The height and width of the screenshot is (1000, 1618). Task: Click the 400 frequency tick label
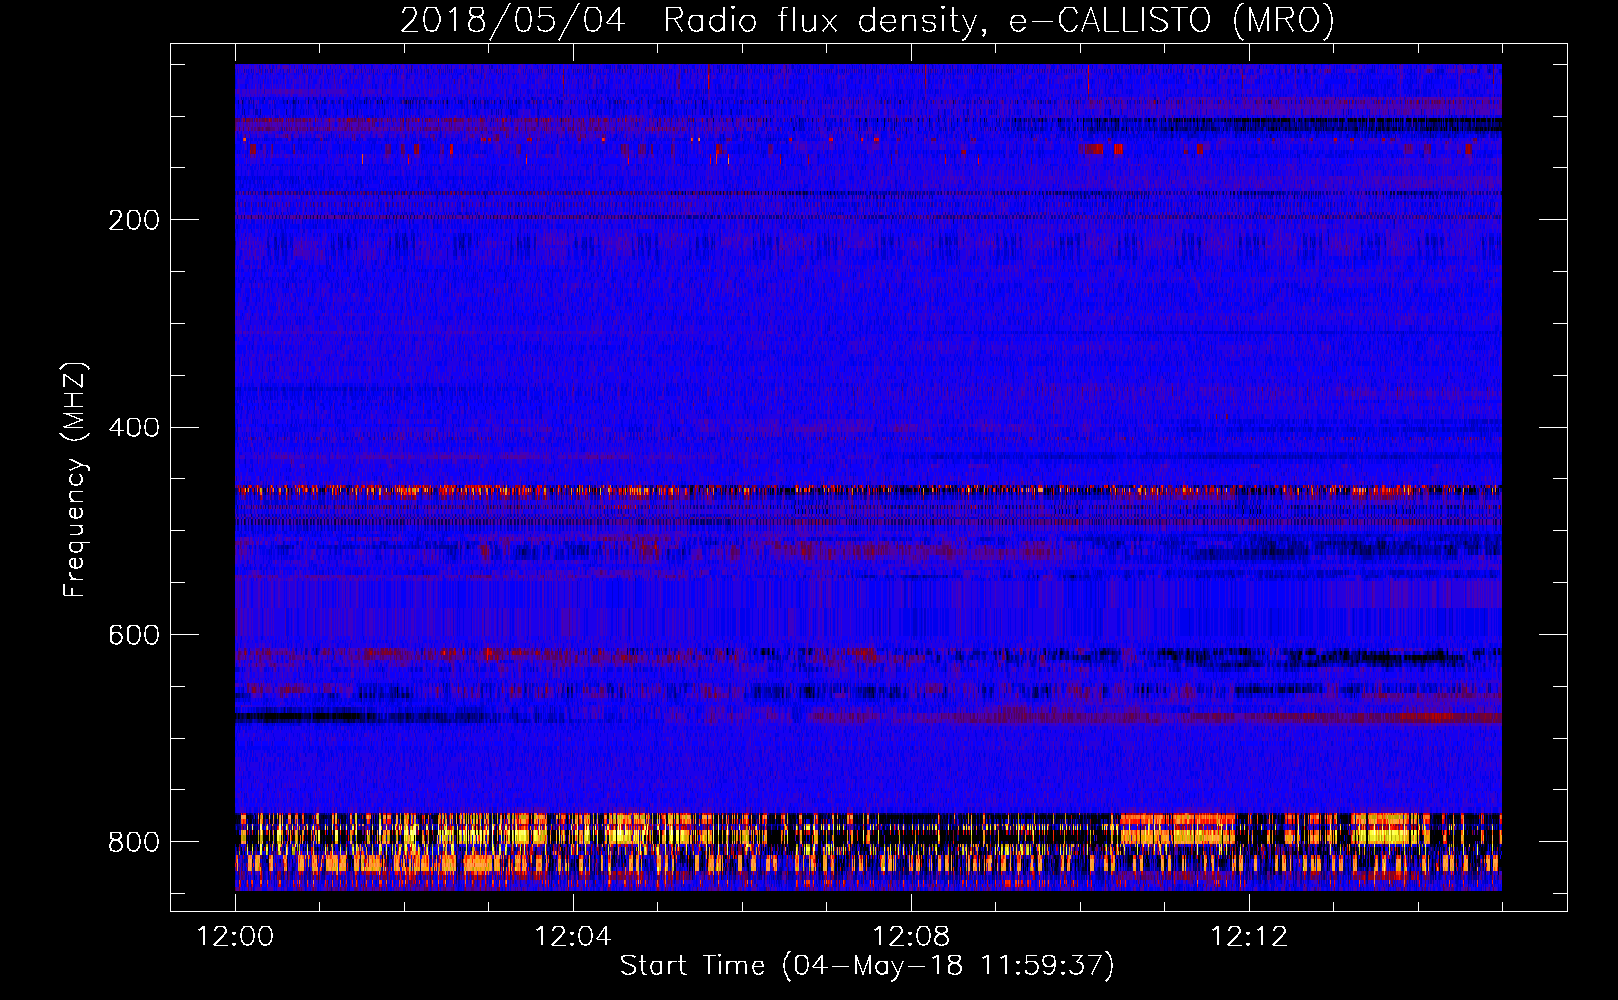(x=134, y=428)
